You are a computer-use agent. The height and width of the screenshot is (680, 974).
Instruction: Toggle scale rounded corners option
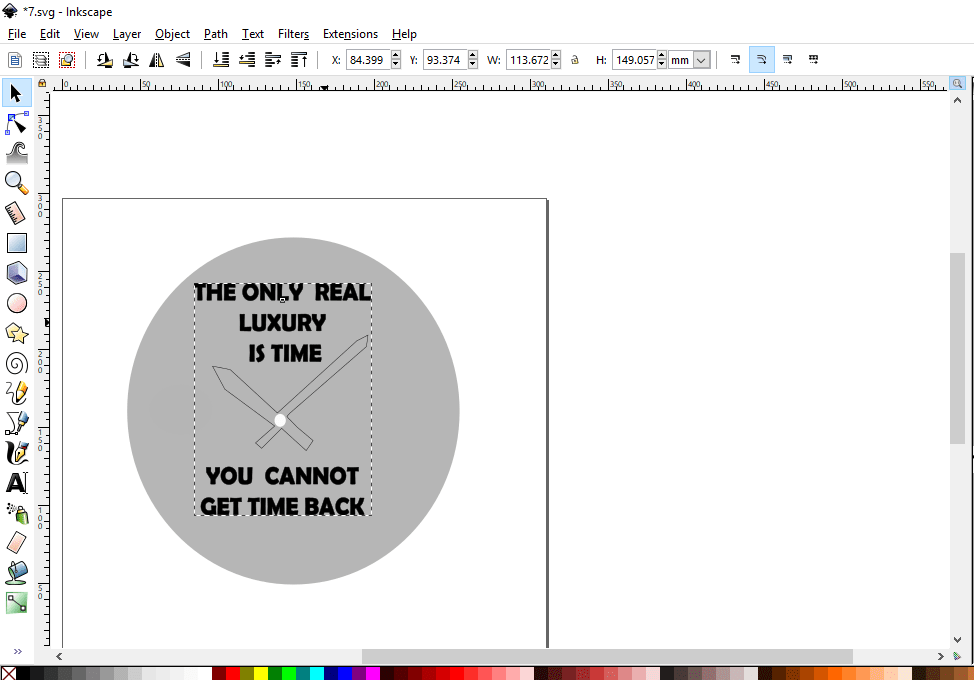pos(762,60)
